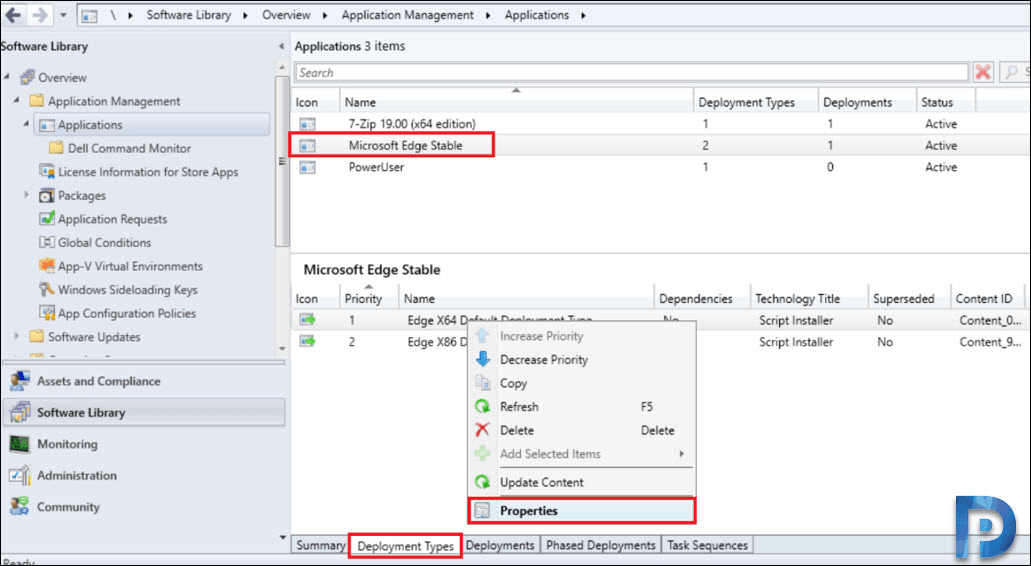1031x566 pixels.
Task: Sort deployment types by Priority column header
Action: coord(369,298)
